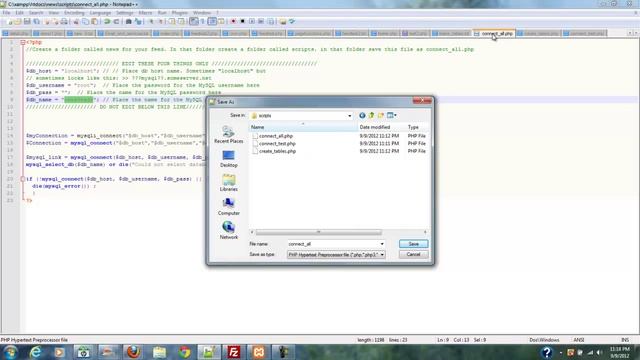Viewport: 640px width, 360px height.
Task: Switch to the connect_all.php editor tab
Action: click(x=494, y=33)
